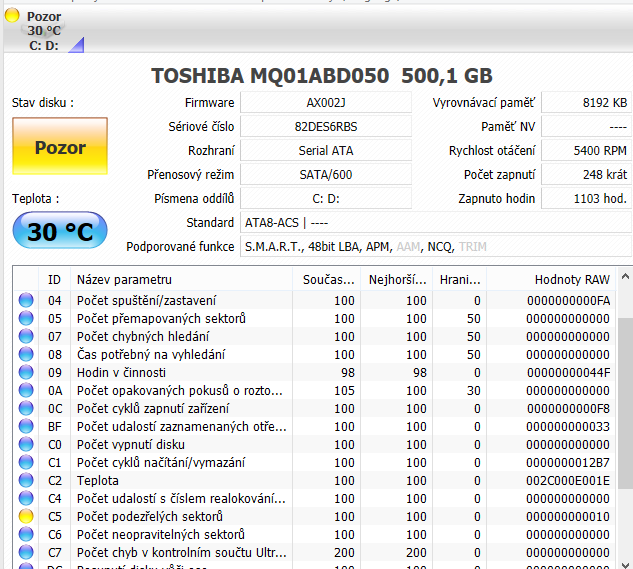Click the ID column header
The image size is (633, 569).
54,279
